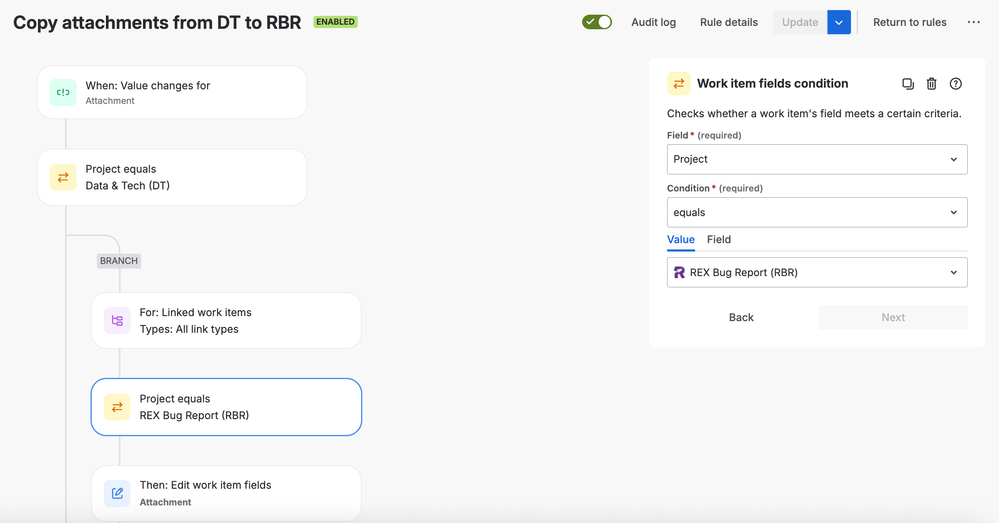The height and width of the screenshot is (523, 999).
Task: Click the branch icon on the 'For: Linked work items' step
Action: point(117,320)
